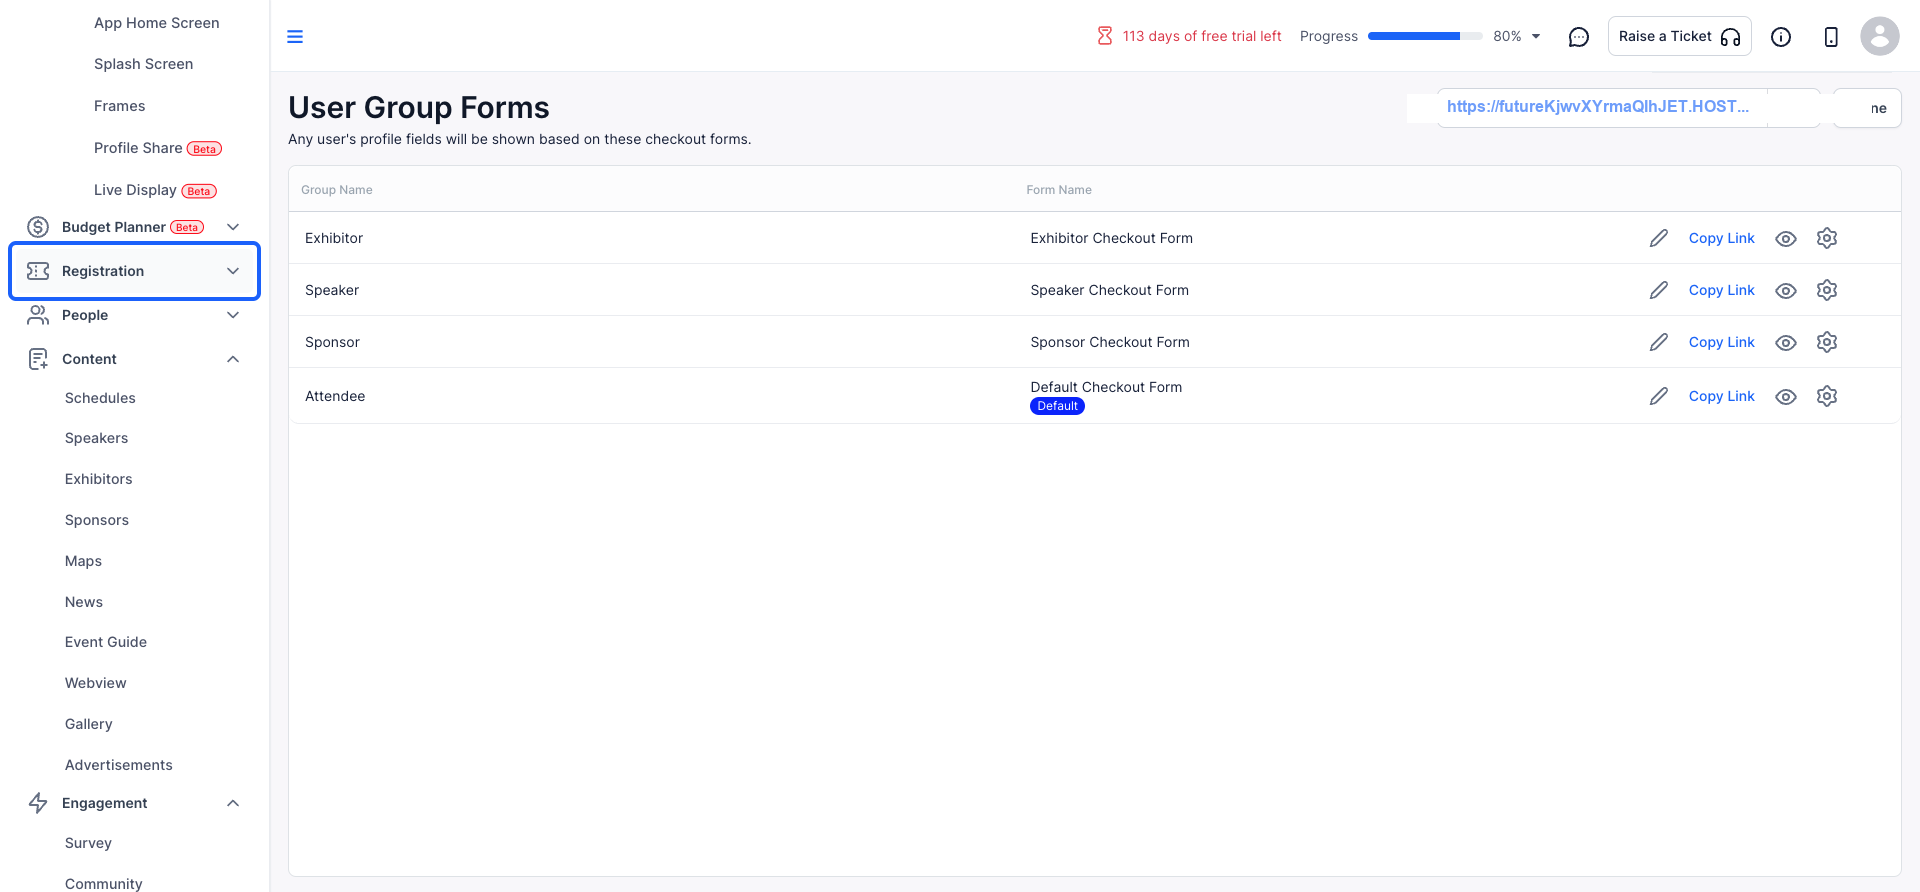This screenshot has height=892, width=1920.
Task: Go to Frames in sidebar
Action: pyautogui.click(x=120, y=106)
